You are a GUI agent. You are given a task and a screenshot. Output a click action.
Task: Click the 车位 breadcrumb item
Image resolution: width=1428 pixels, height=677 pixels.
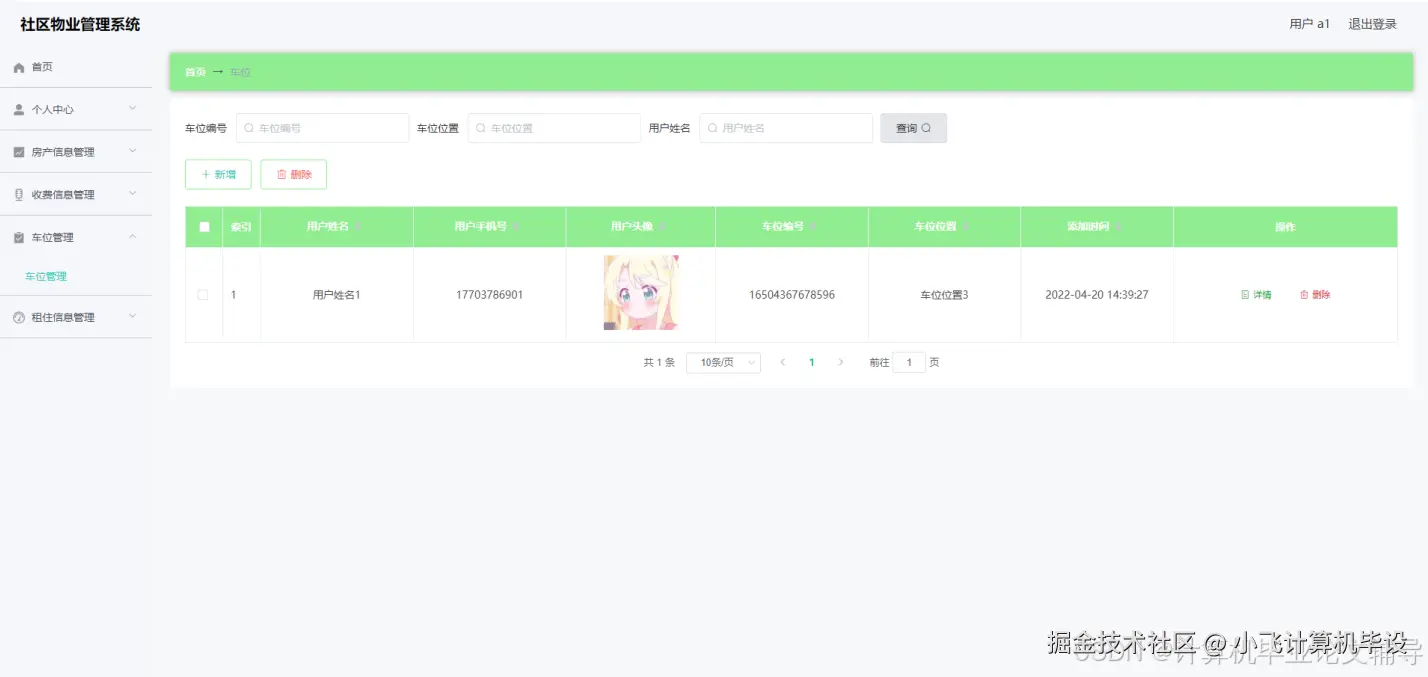pyautogui.click(x=240, y=72)
